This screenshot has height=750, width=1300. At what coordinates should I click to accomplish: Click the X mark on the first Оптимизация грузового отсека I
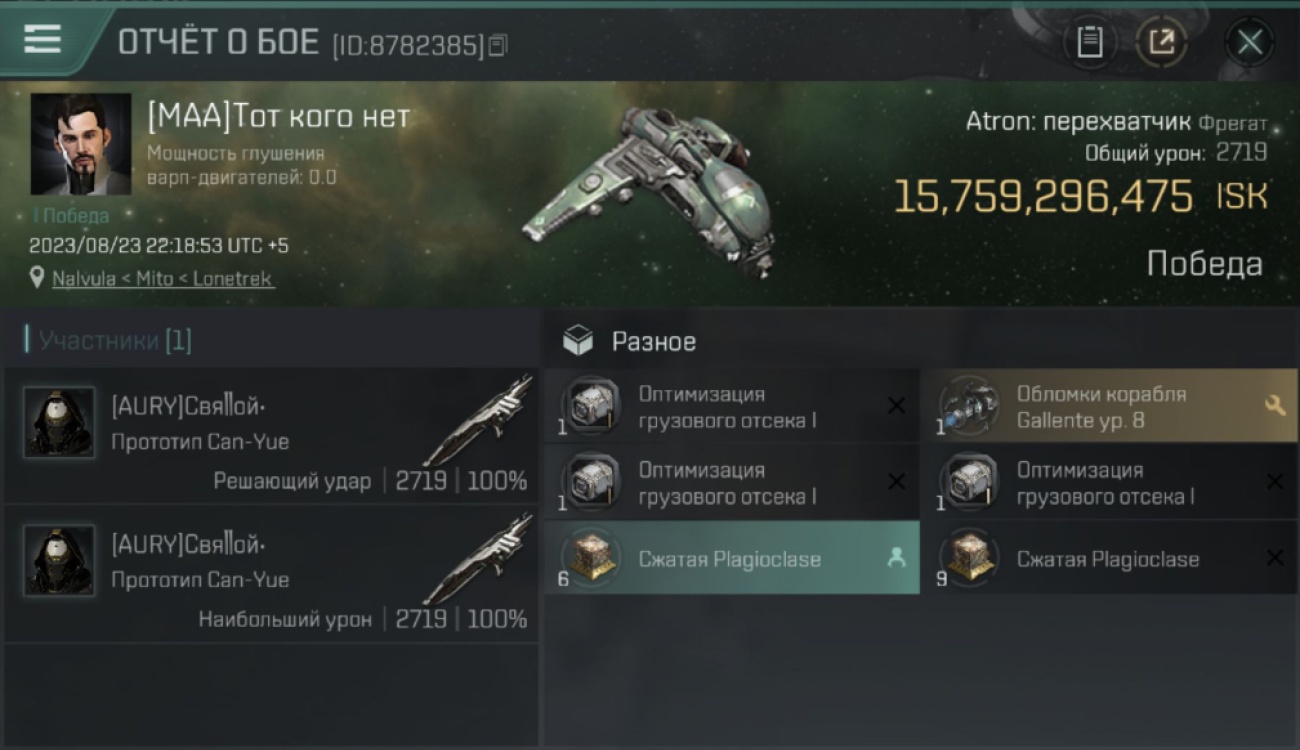pyautogui.click(x=896, y=405)
